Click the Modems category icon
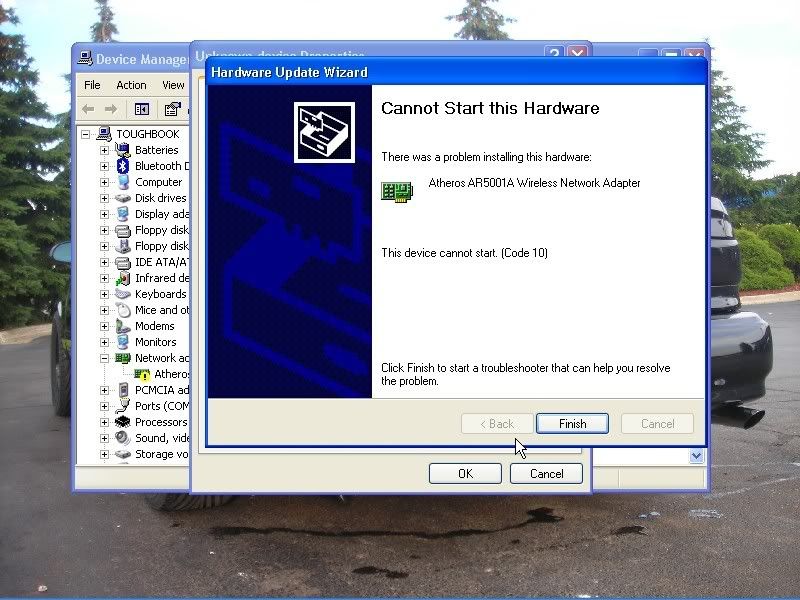Image resolution: width=800 pixels, height=600 pixels. 122,326
